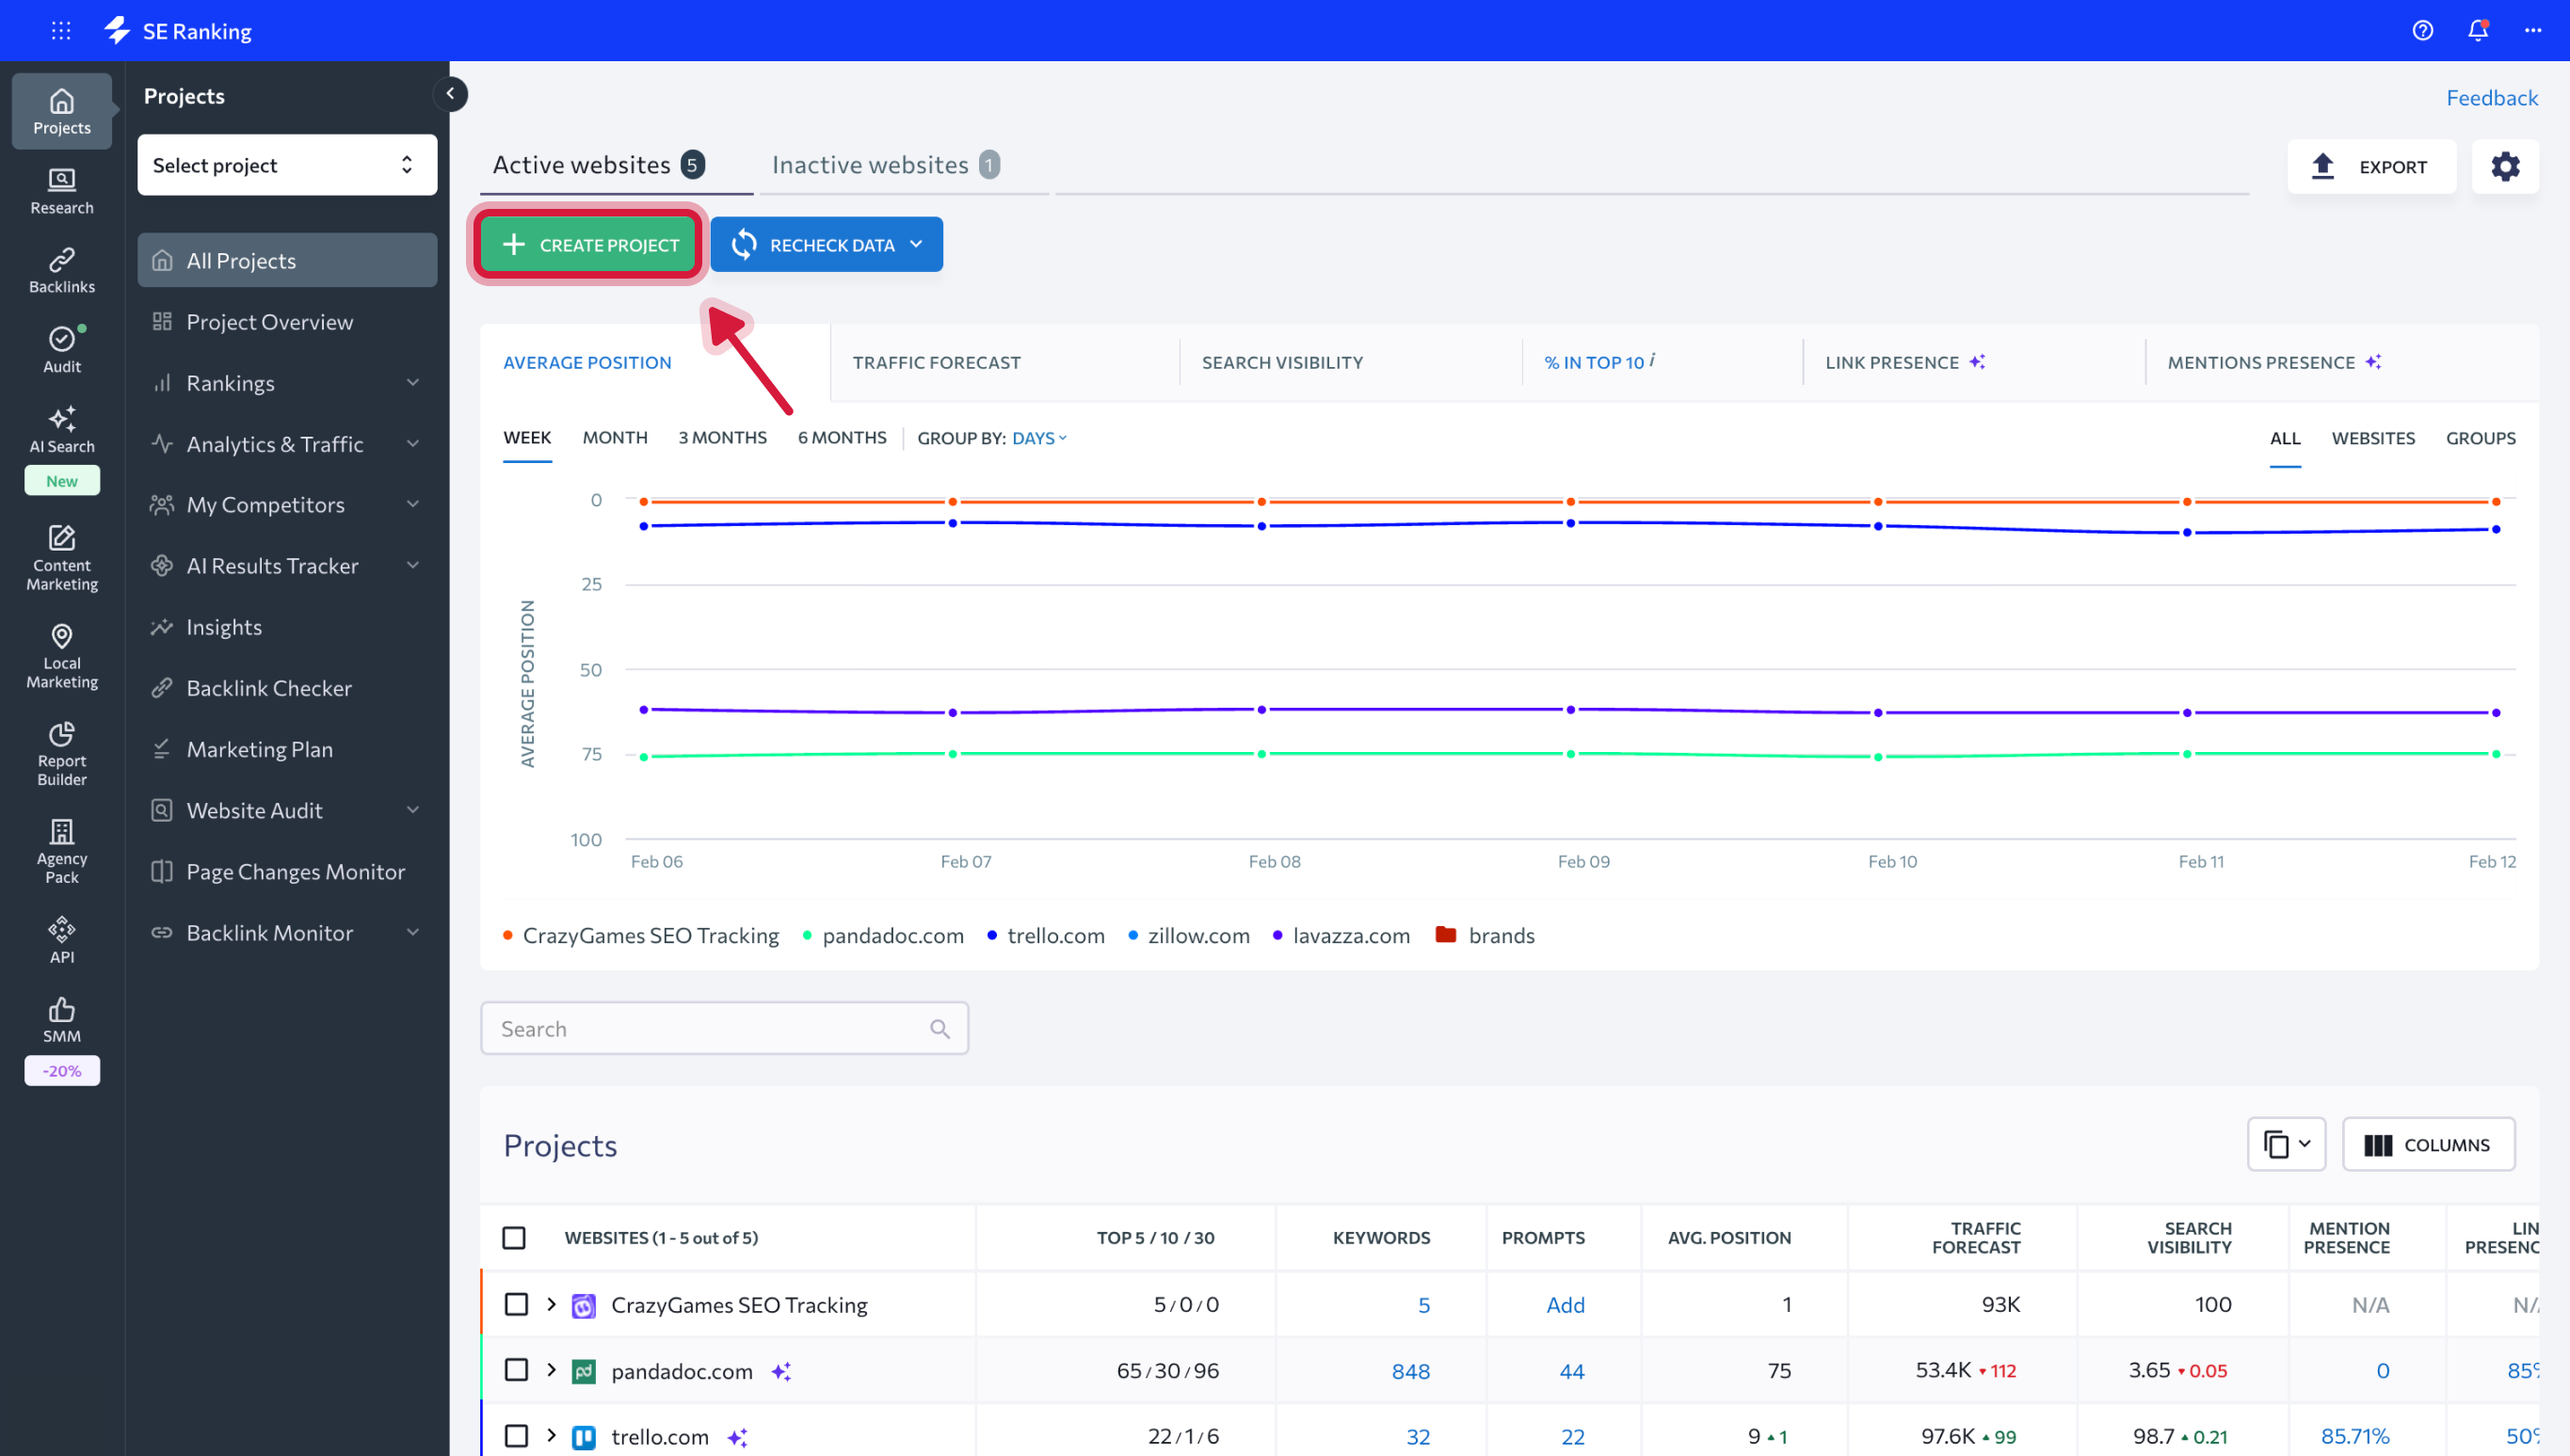Screen dimensions: 2570x1456
Task: Select all websites via header checkbox
Action: click(x=514, y=1237)
